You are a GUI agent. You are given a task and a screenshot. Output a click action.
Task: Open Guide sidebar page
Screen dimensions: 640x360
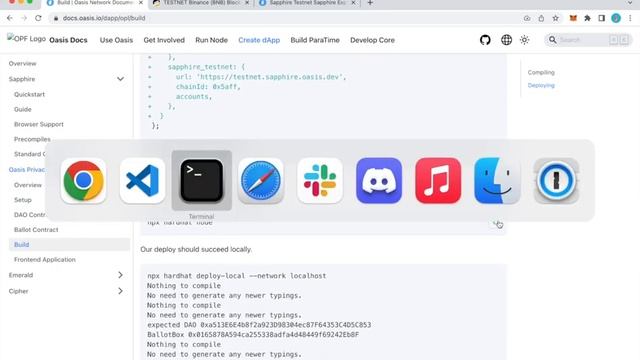(22, 109)
